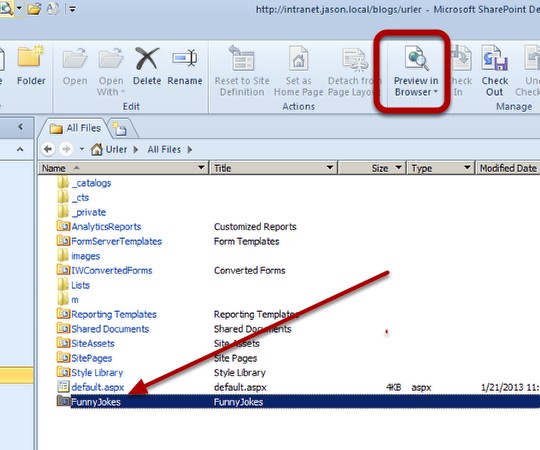Open the Type column filter dropdown
The height and width of the screenshot is (450, 540).
[x=467, y=168]
